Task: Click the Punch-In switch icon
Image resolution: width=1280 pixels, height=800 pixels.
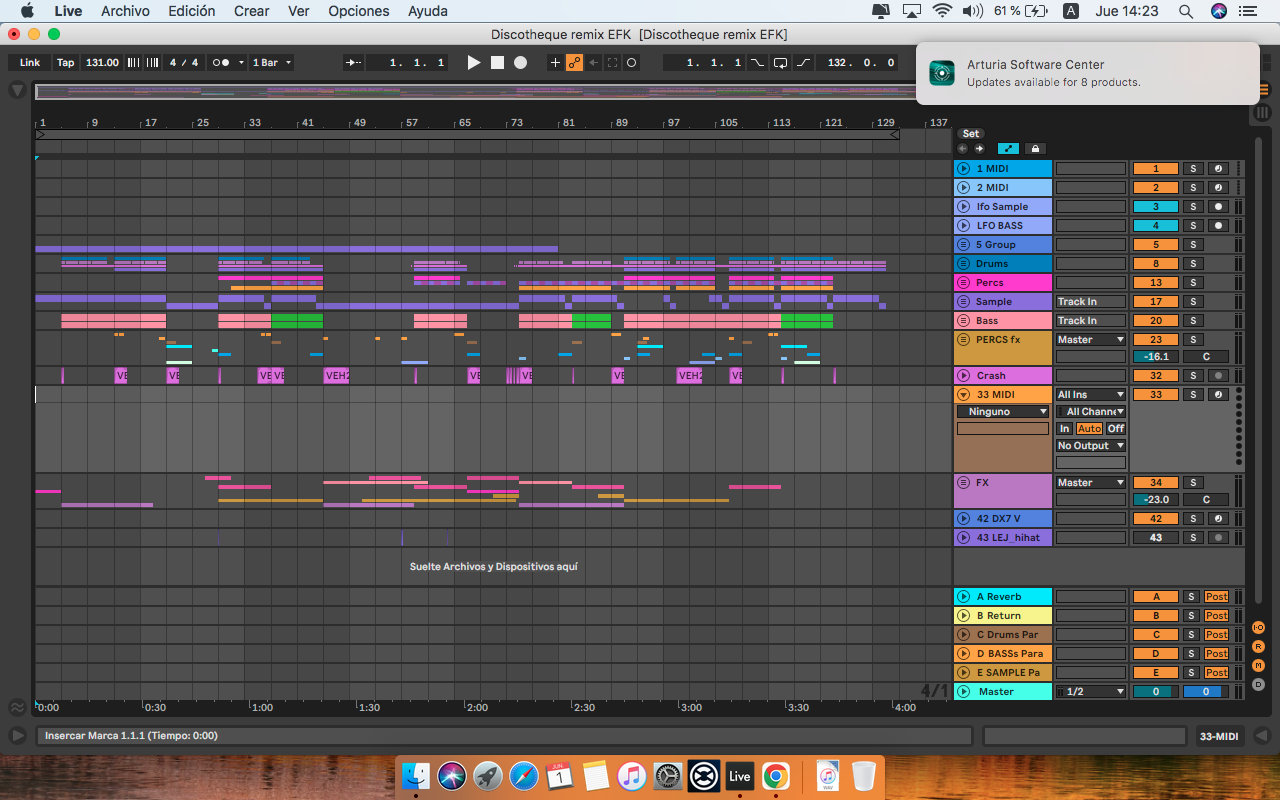Action: [x=757, y=62]
